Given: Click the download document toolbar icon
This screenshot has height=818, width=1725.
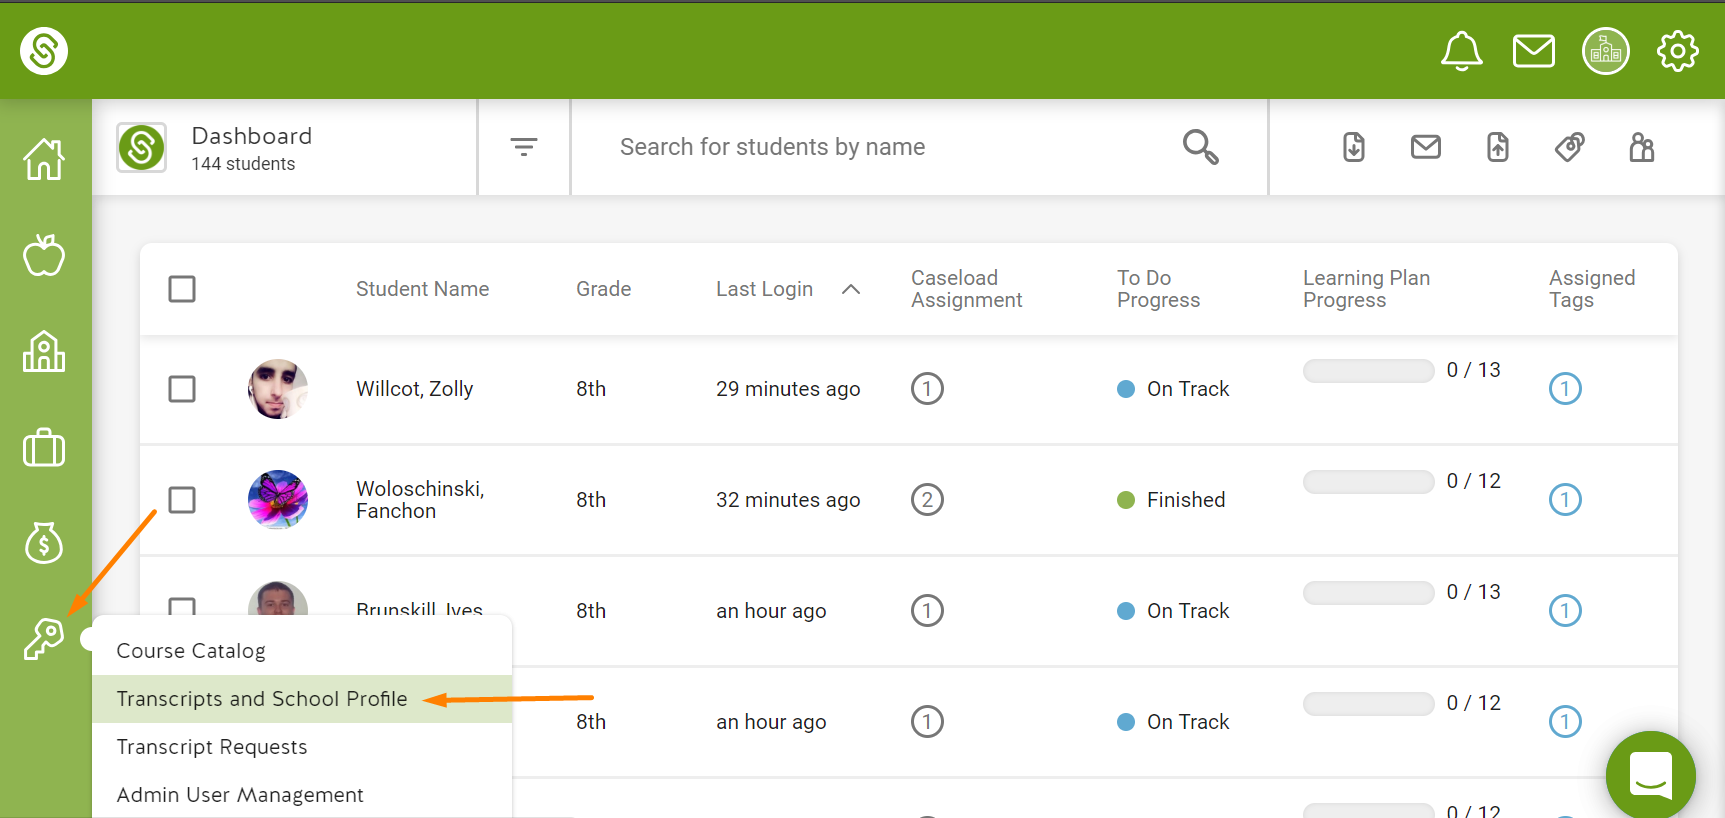Looking at the screenshot, I should coord(1353,147).
